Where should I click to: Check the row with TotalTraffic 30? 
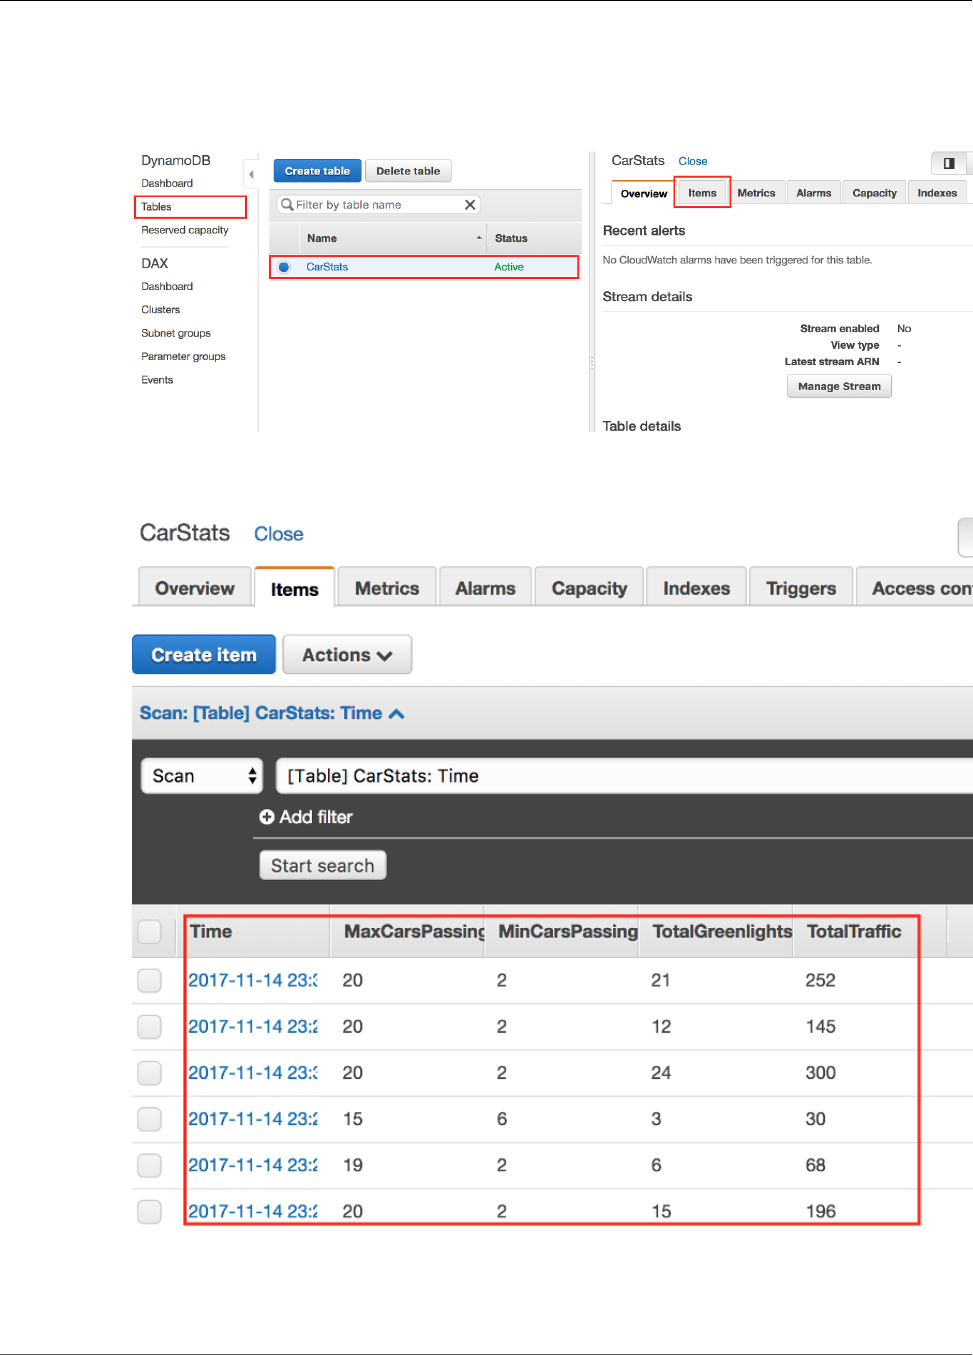[x=150, y=1119]
